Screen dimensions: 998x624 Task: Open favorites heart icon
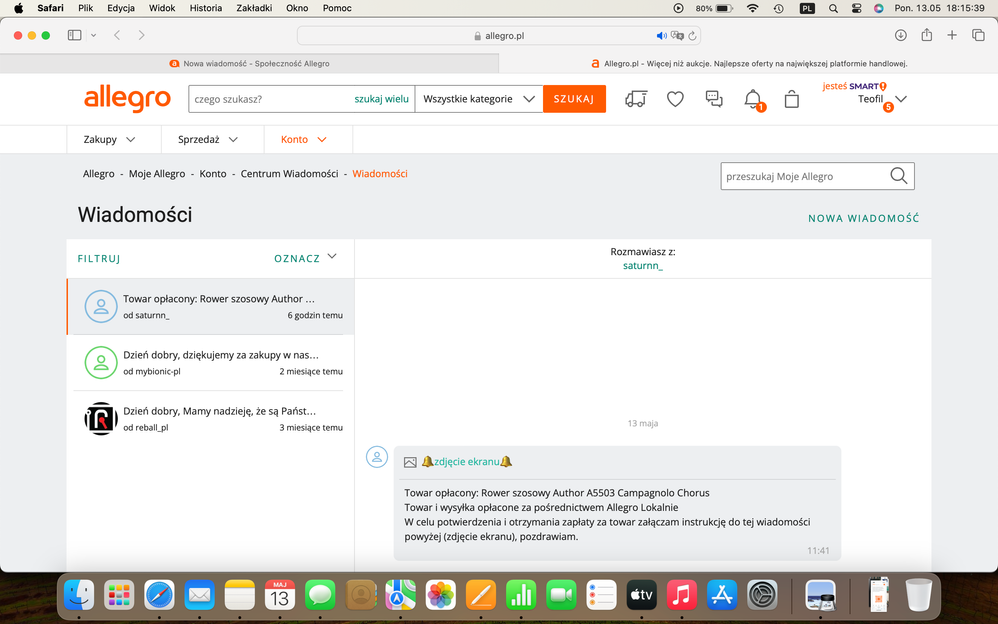coord(675,99)
